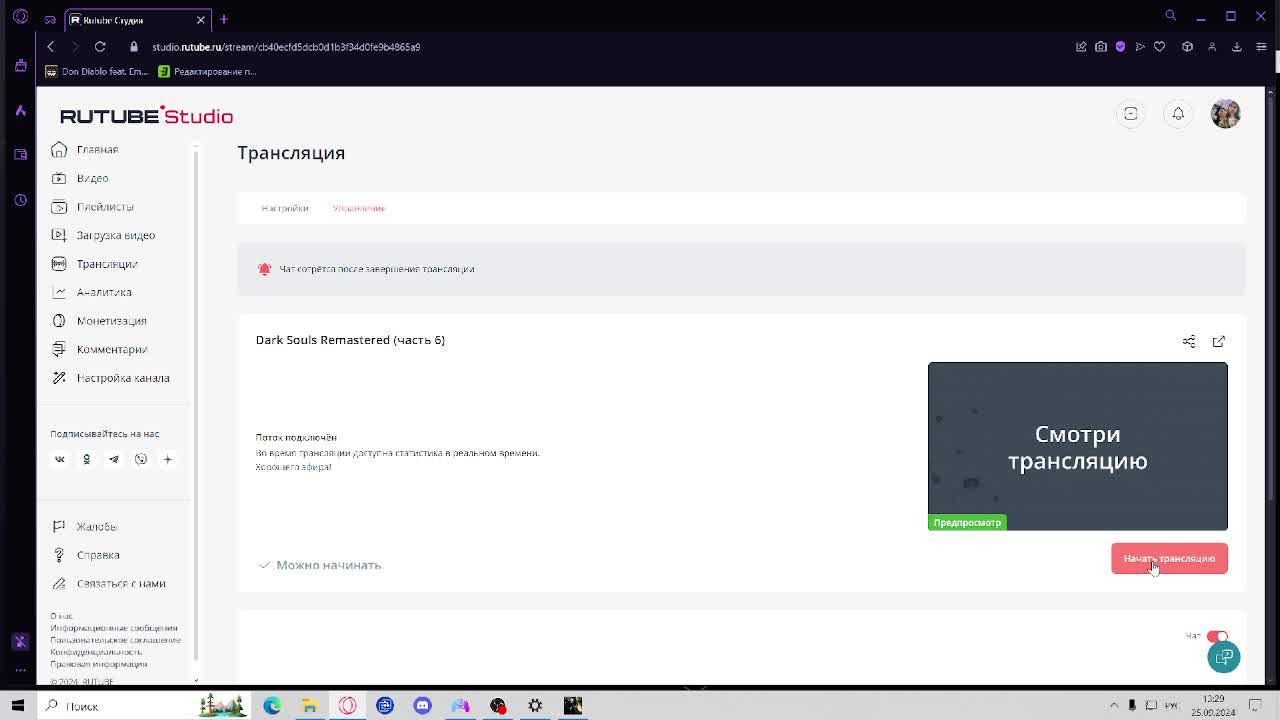1280x720 pixels.
Task: Click the icon left of the notifications bell
Action: (1131, 114)
